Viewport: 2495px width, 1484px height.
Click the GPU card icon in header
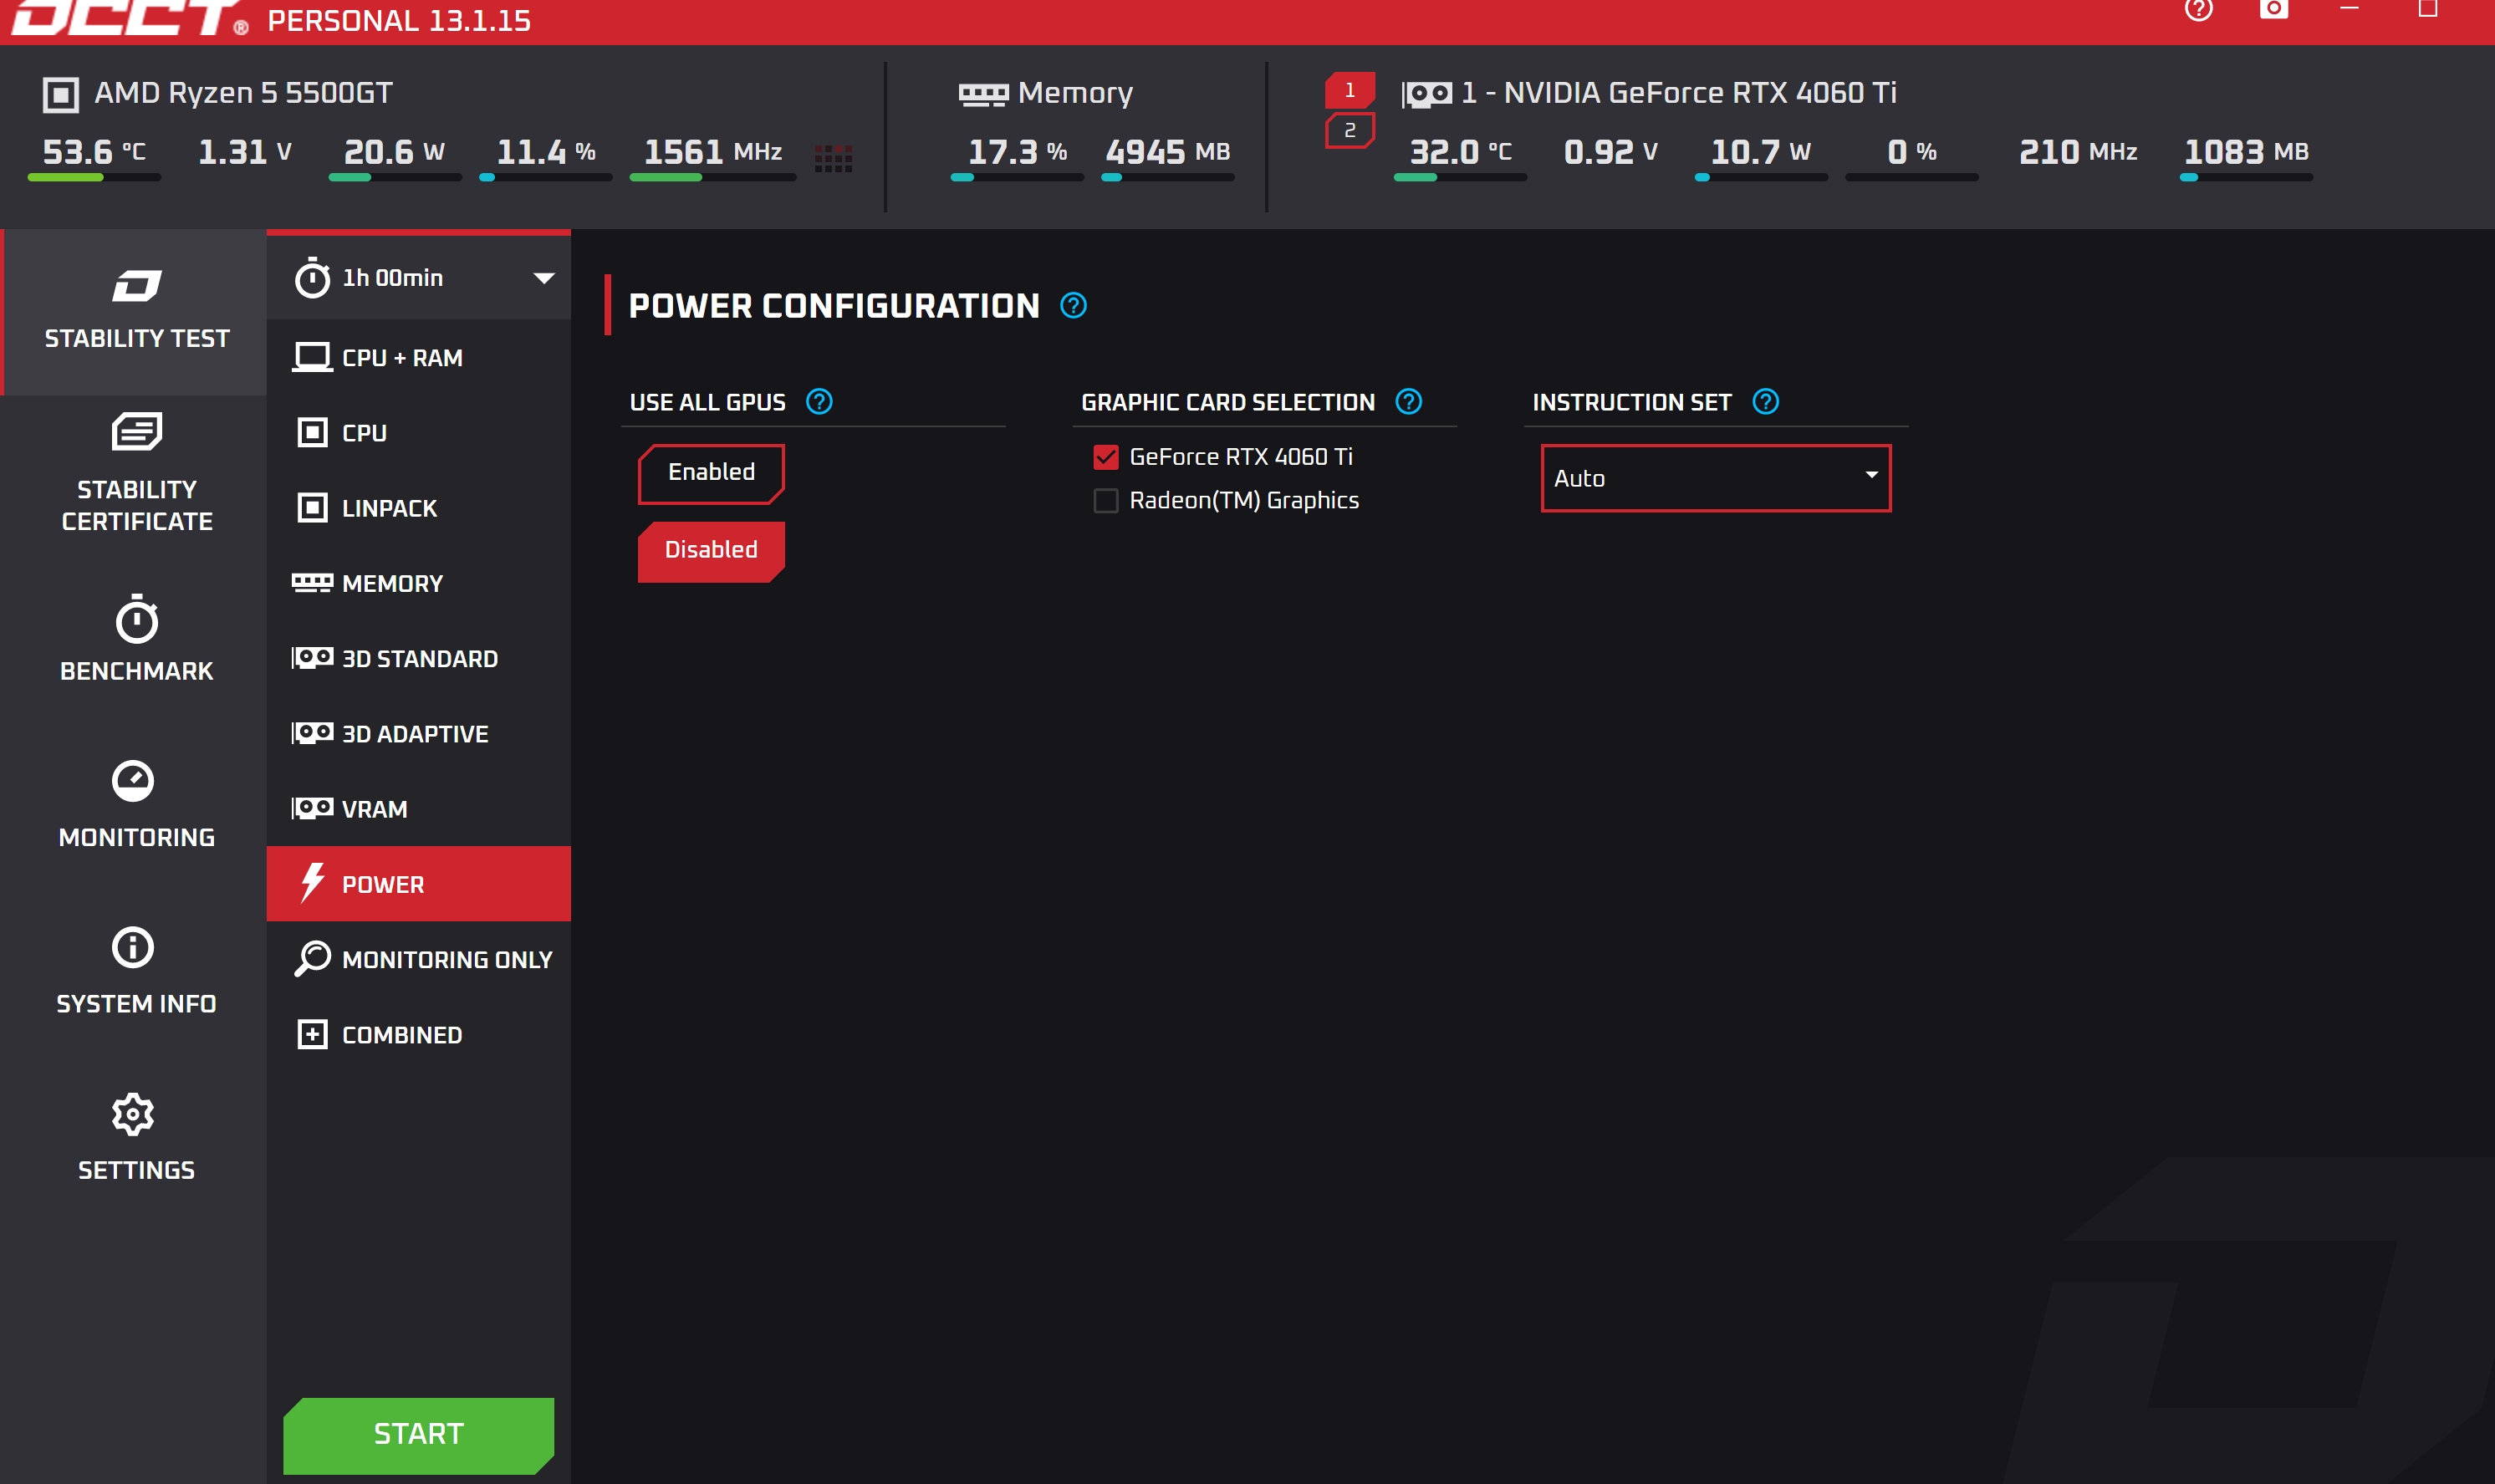(1426, 95)
